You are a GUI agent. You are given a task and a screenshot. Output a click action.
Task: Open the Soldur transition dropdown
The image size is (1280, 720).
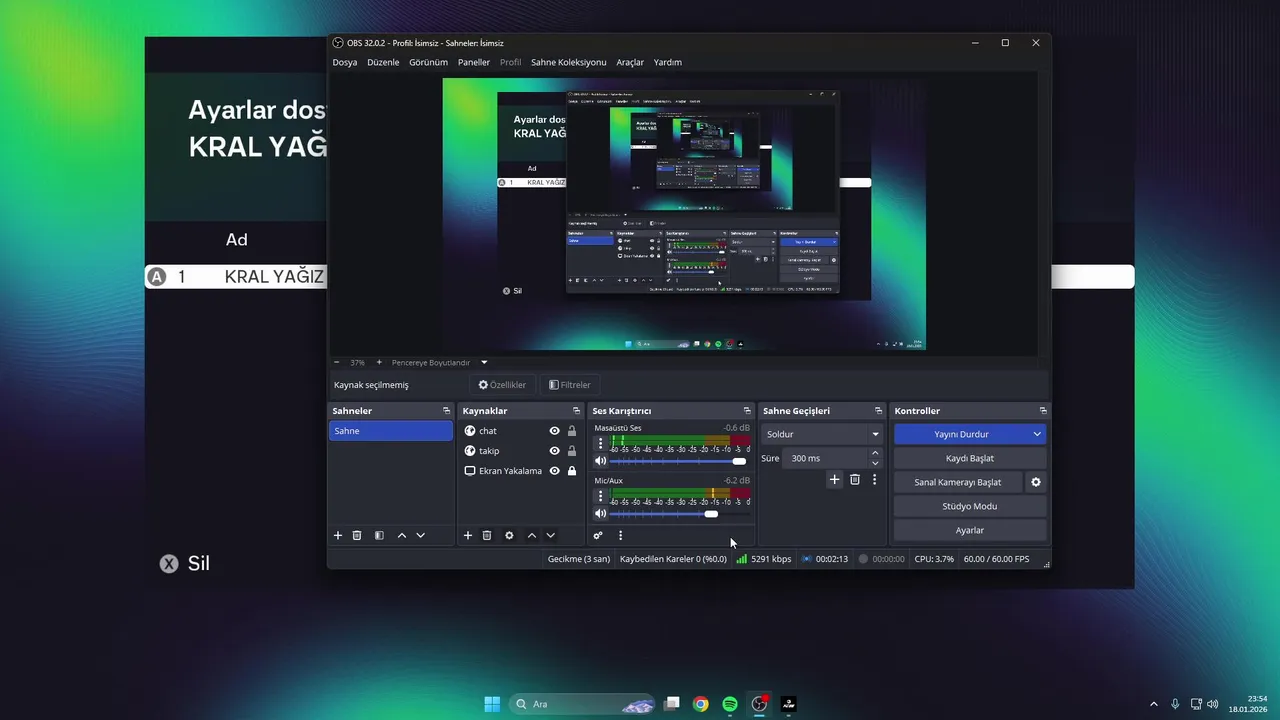coord(822,435)
